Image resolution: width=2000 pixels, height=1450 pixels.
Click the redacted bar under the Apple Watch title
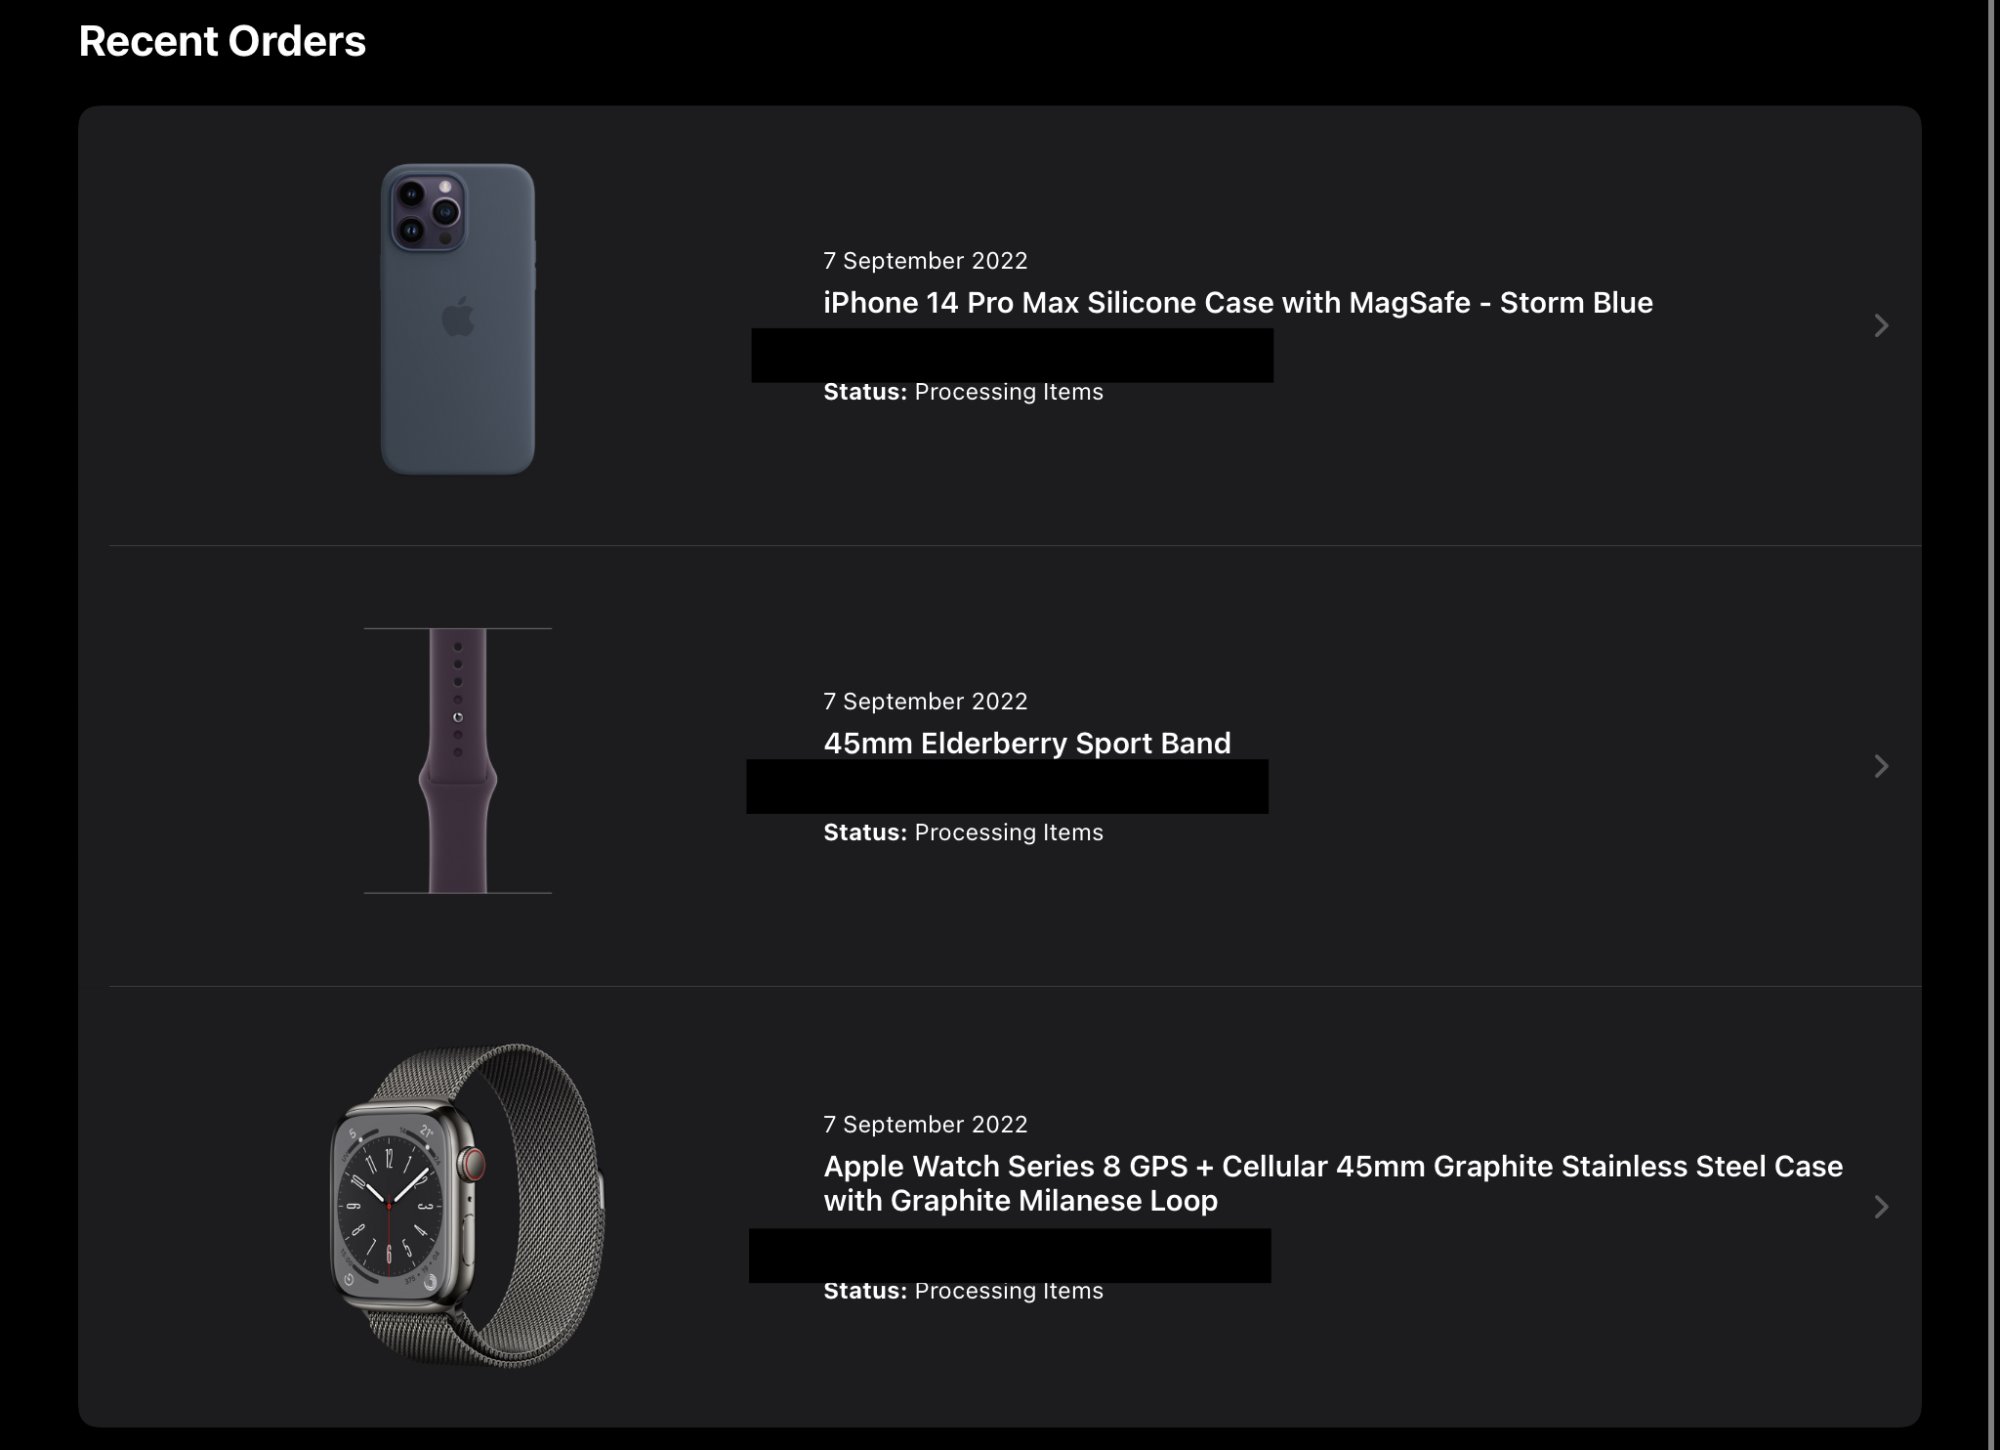(x=1009, y=1255)
